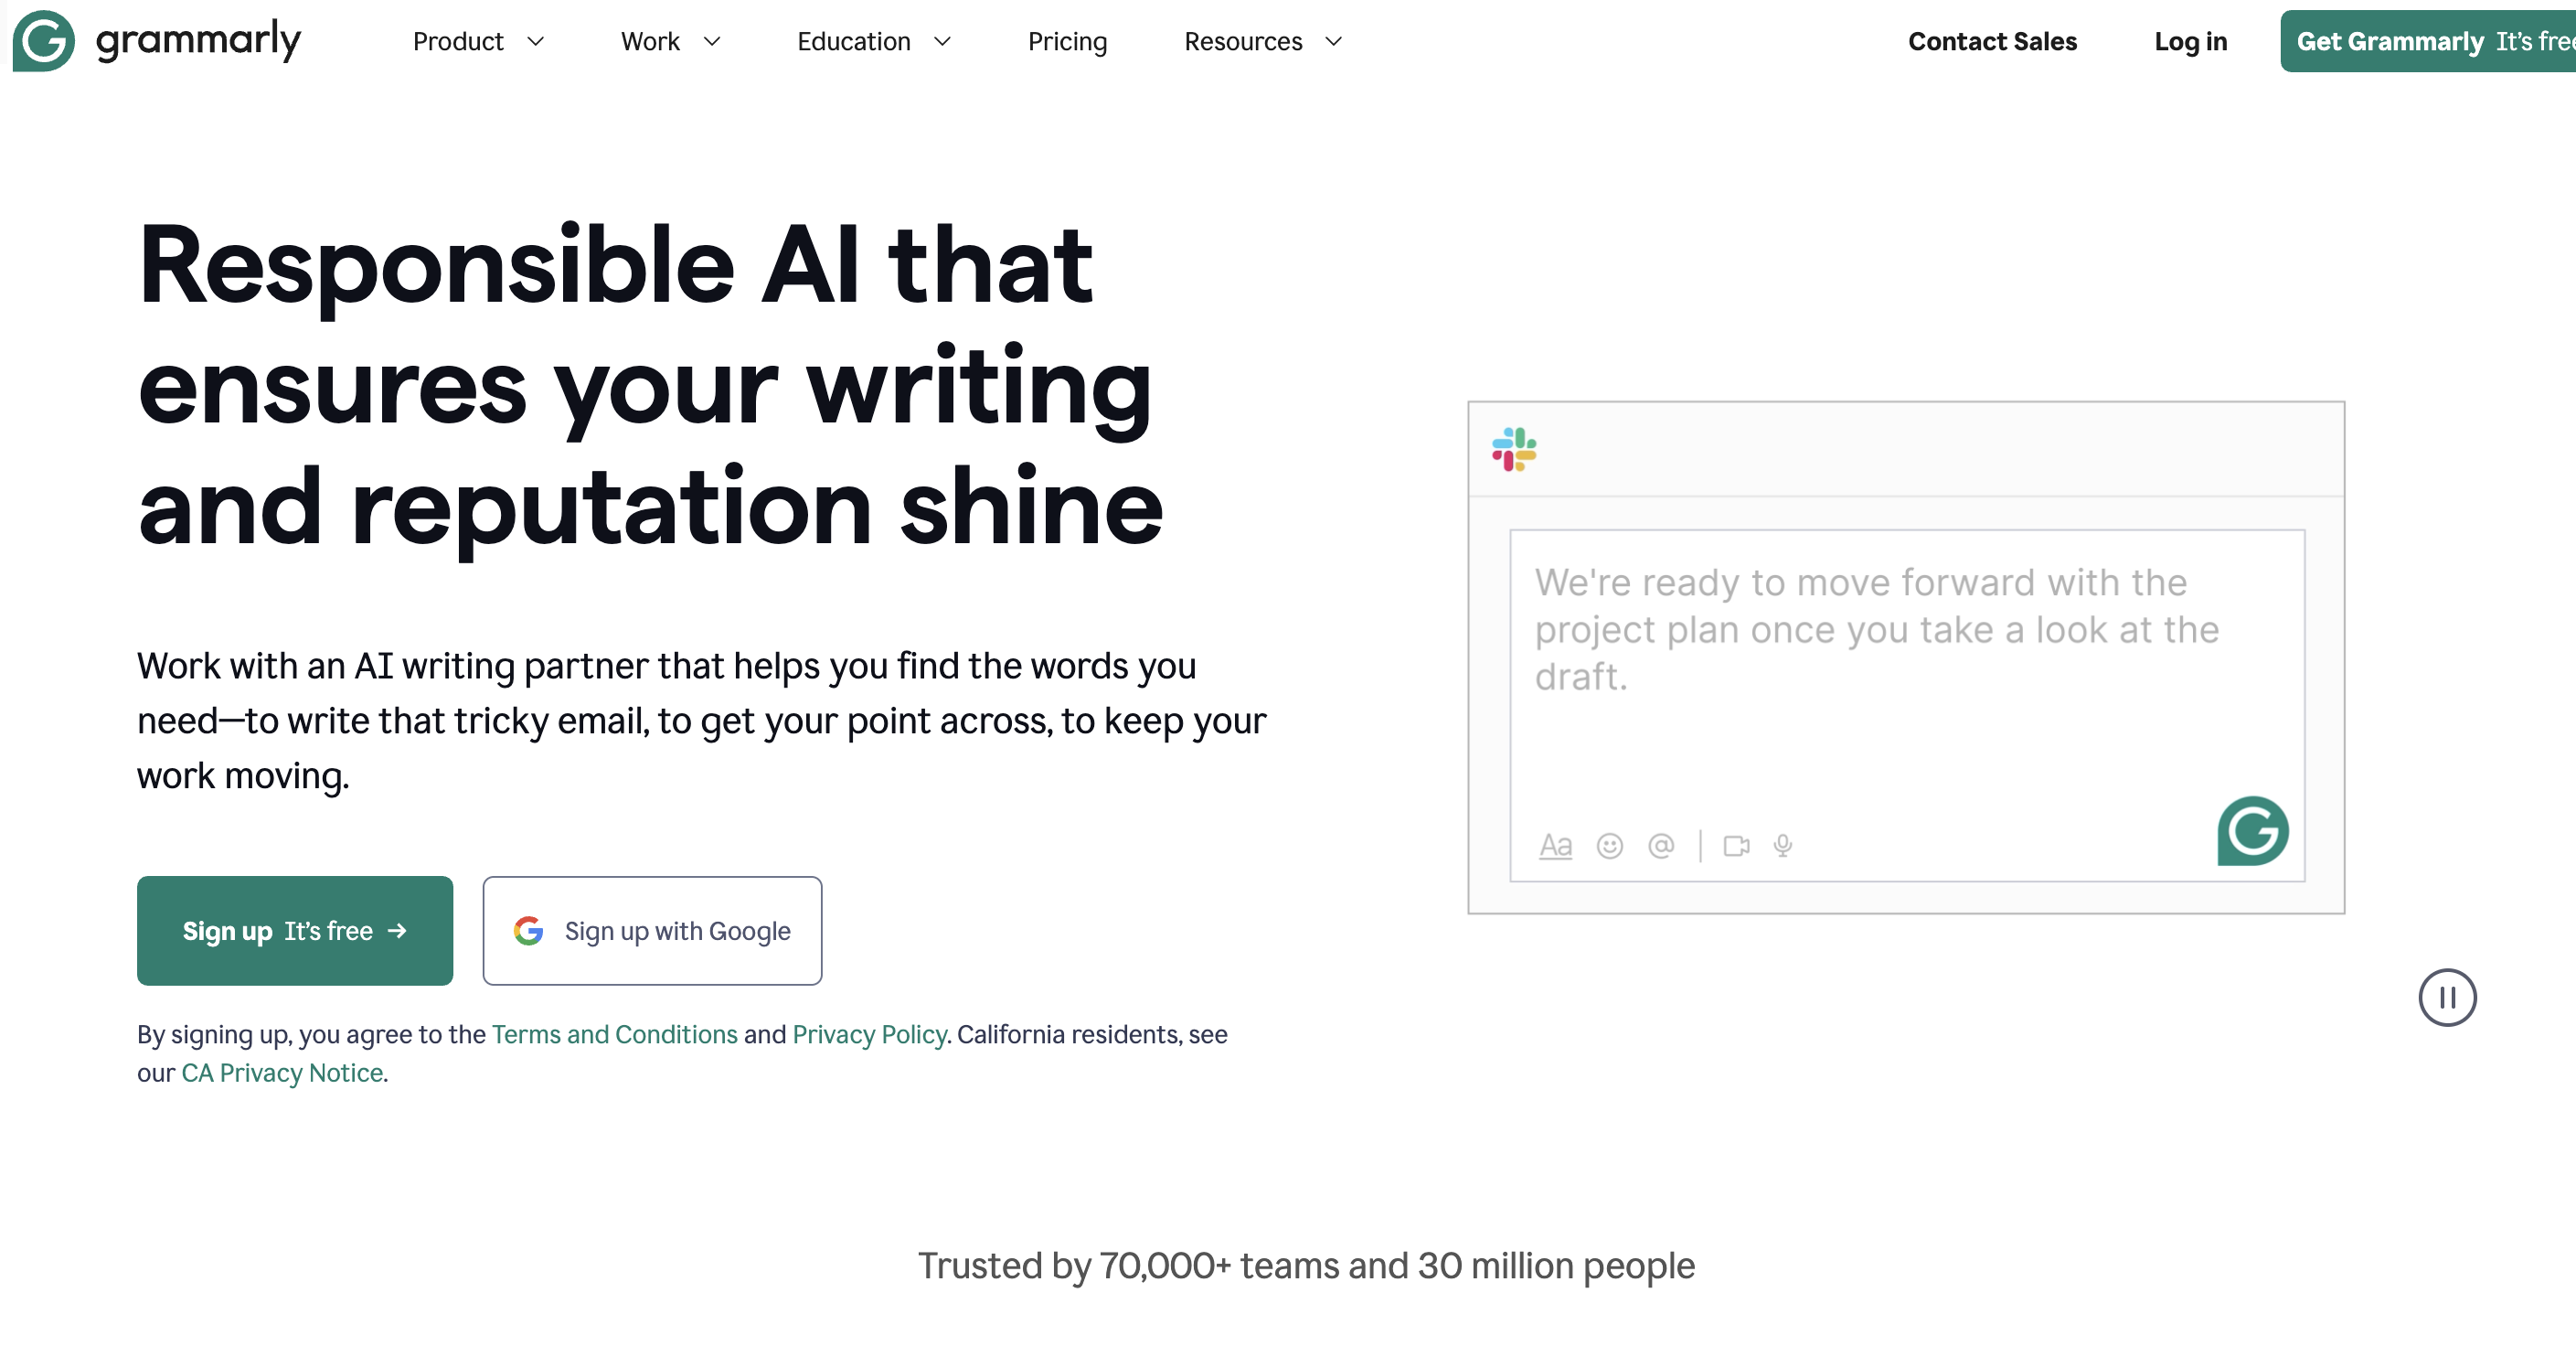Image resolution: width=2576 pixels, height=1346 pixels.
Task: Click the emoji smiley face icon
Action: (1612, 843)
